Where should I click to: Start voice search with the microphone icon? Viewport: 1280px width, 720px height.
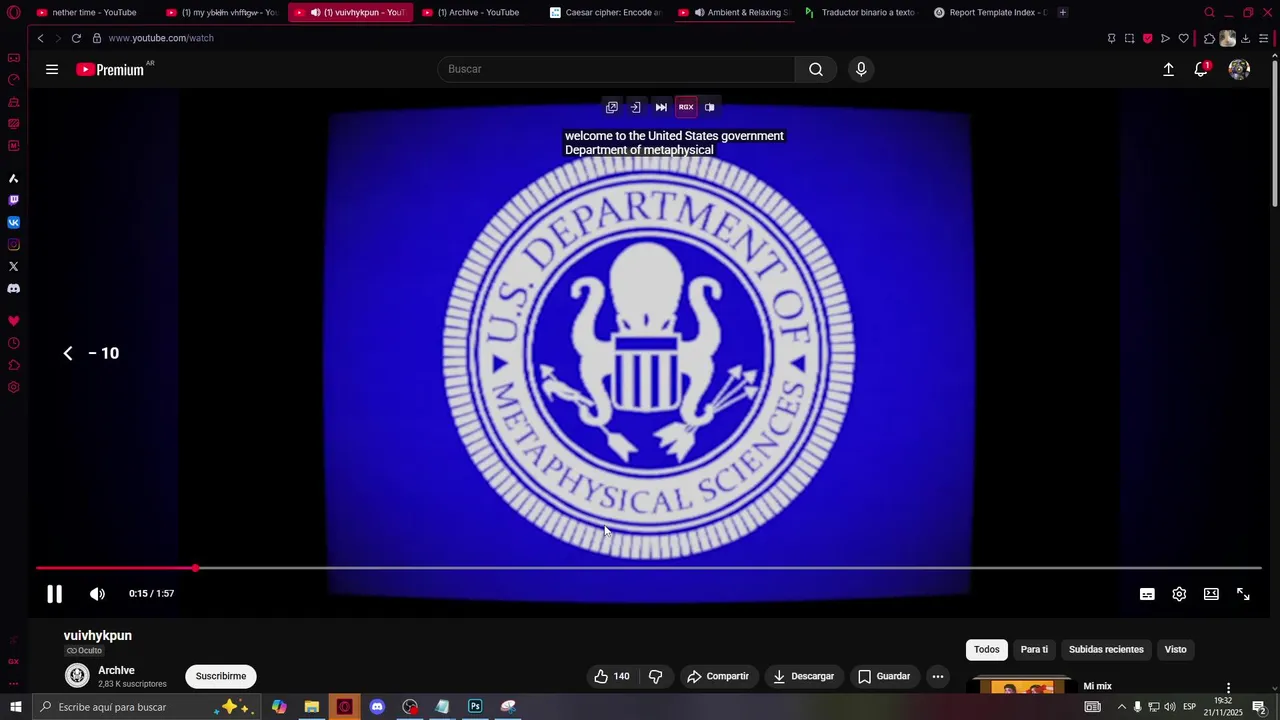pos(861,69)
